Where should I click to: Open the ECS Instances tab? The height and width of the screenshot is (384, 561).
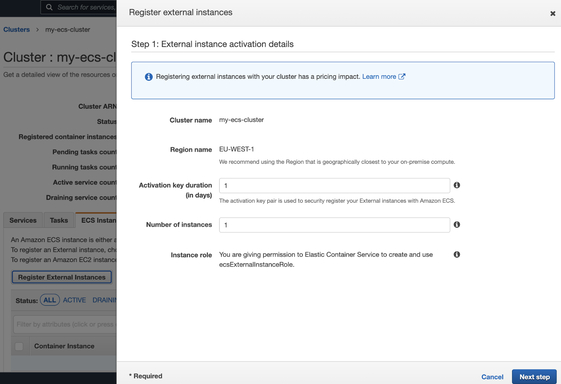96,220
